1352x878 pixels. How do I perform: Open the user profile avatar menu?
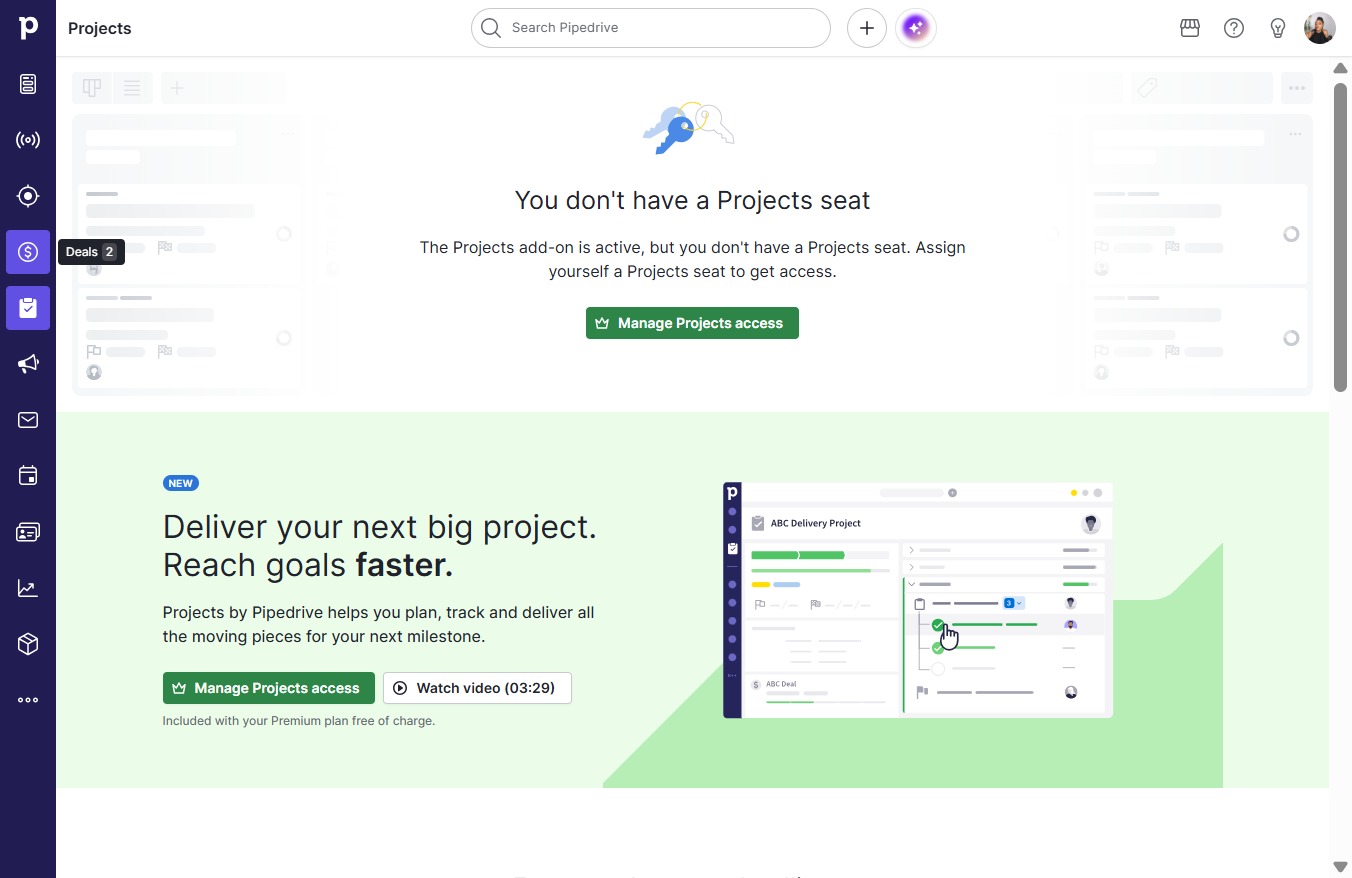point(1320,28)
